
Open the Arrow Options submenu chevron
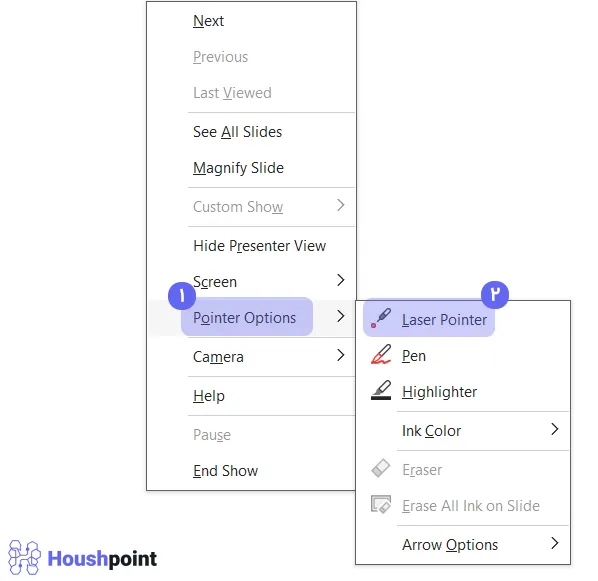pos(555,543)
